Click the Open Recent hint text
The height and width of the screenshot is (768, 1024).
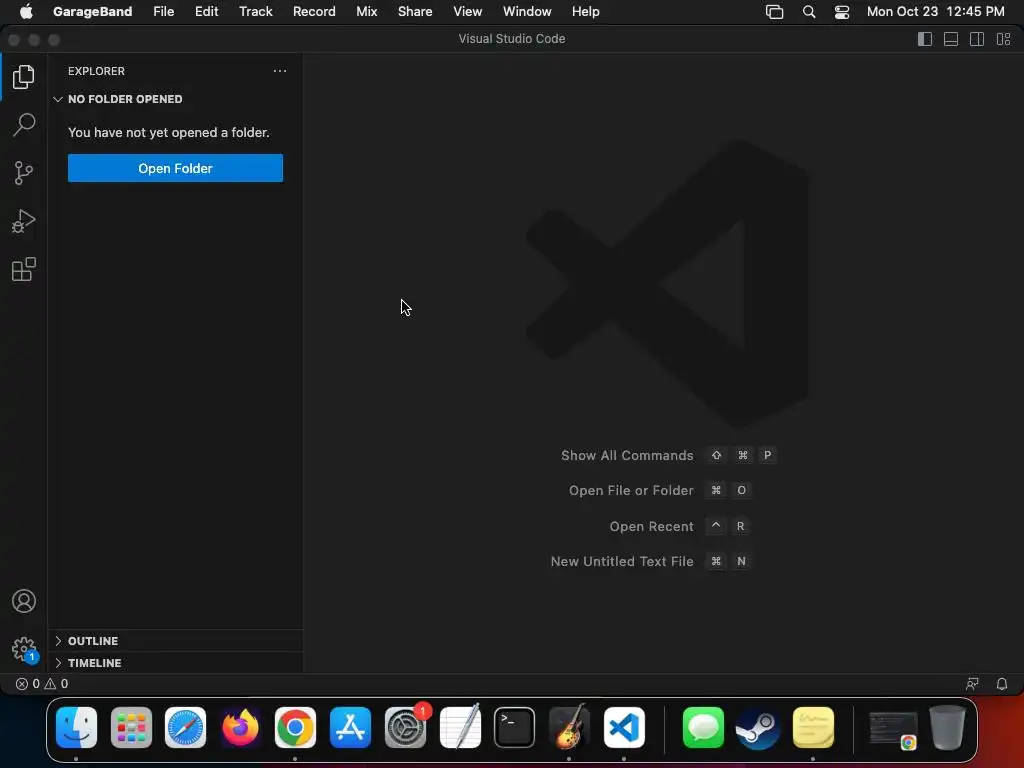pyautogui.click(x=651, y=526)
